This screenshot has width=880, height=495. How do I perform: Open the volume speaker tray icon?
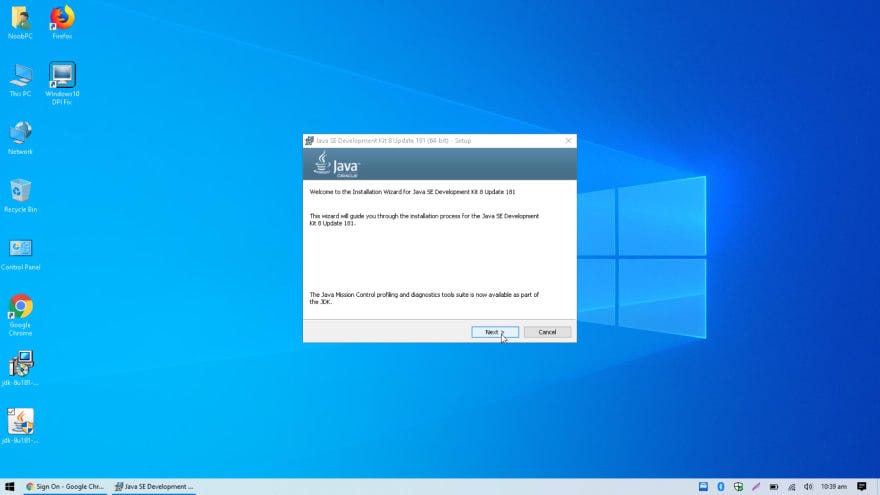coord(808,487)
